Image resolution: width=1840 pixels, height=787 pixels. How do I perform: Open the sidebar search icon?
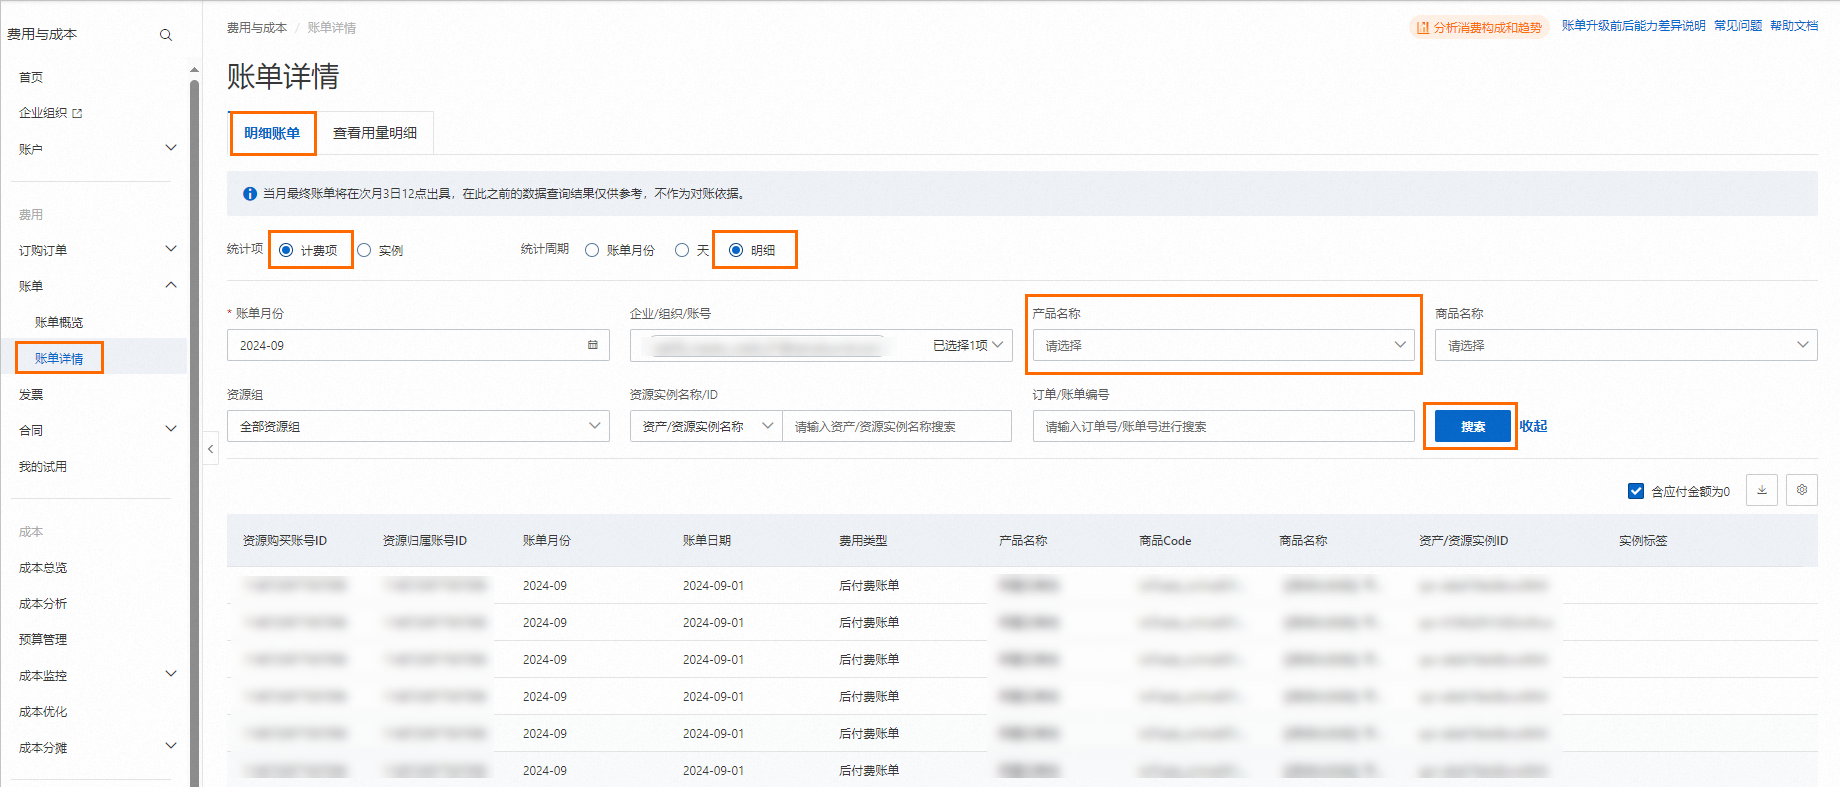coord(166,35)
